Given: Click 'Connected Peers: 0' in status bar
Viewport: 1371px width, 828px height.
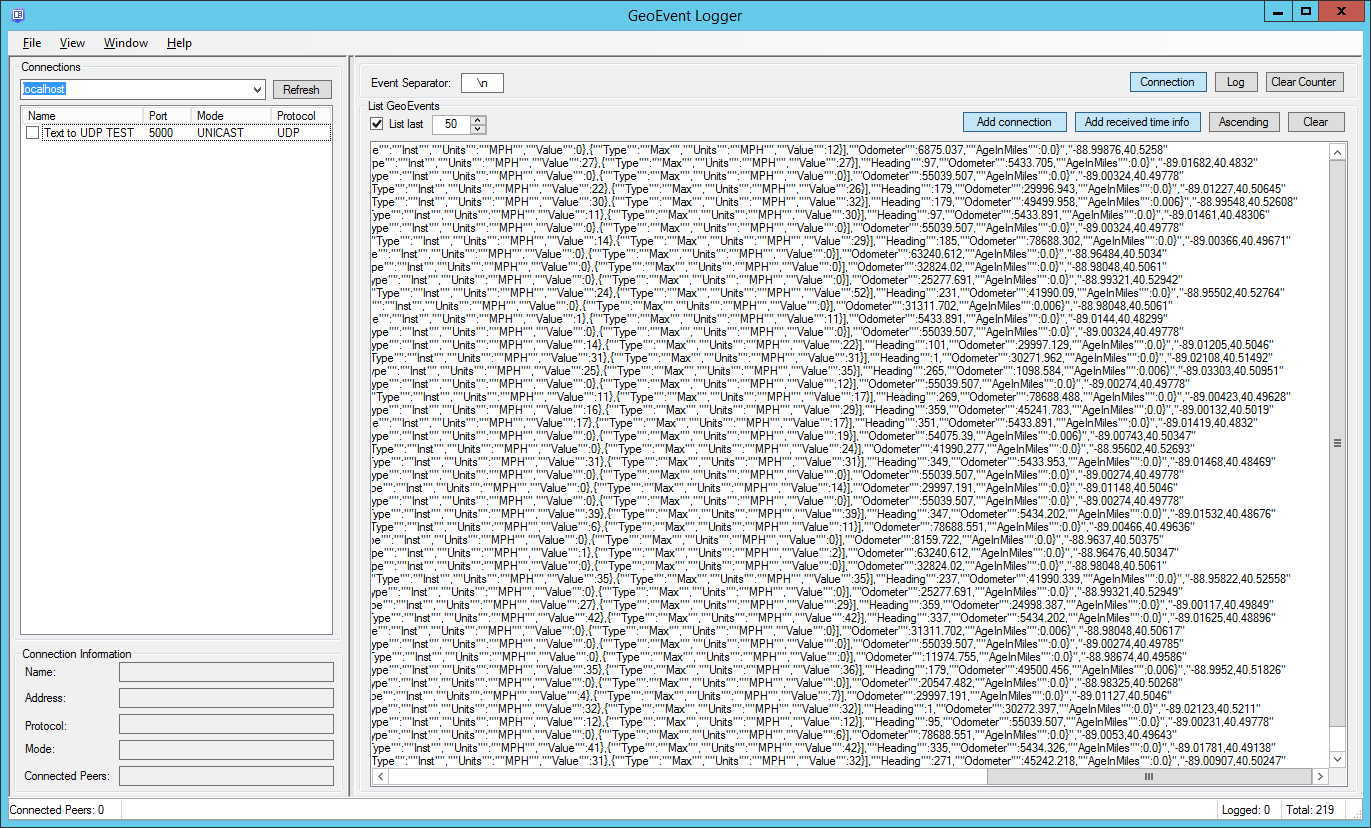Looking at the screenshot, I should pos(57,810).
